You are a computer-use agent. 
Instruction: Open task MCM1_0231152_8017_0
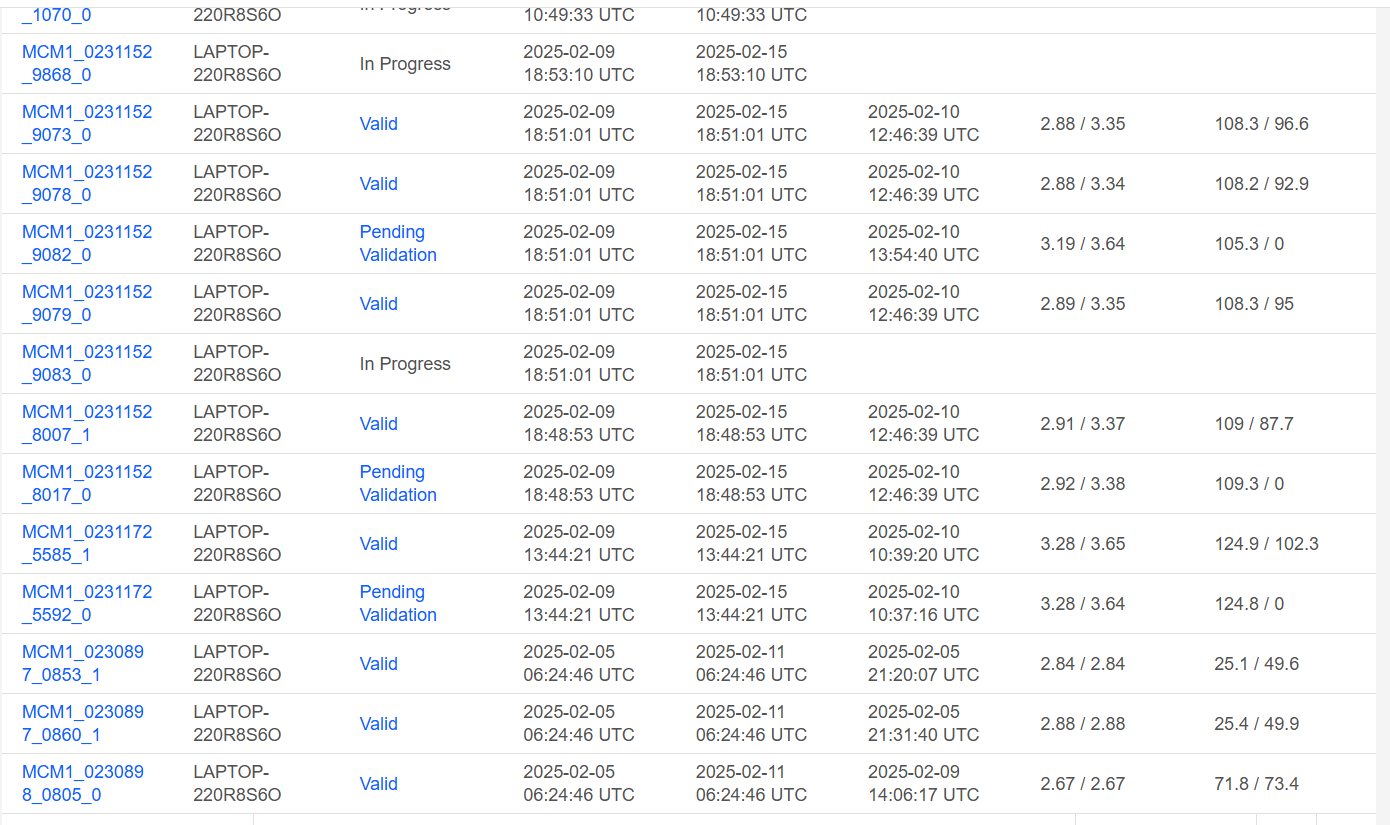coord(87,483)
